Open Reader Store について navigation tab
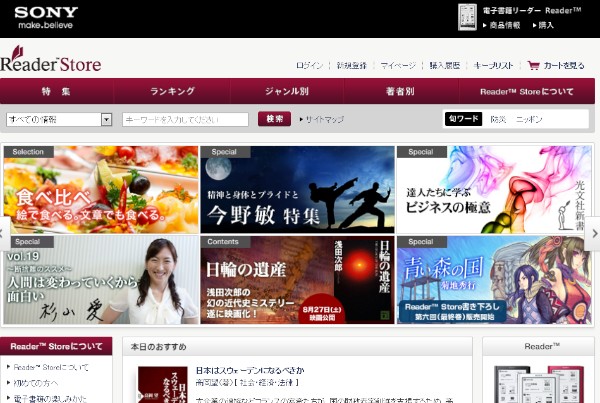600x403 pixels. coord(527,91)
